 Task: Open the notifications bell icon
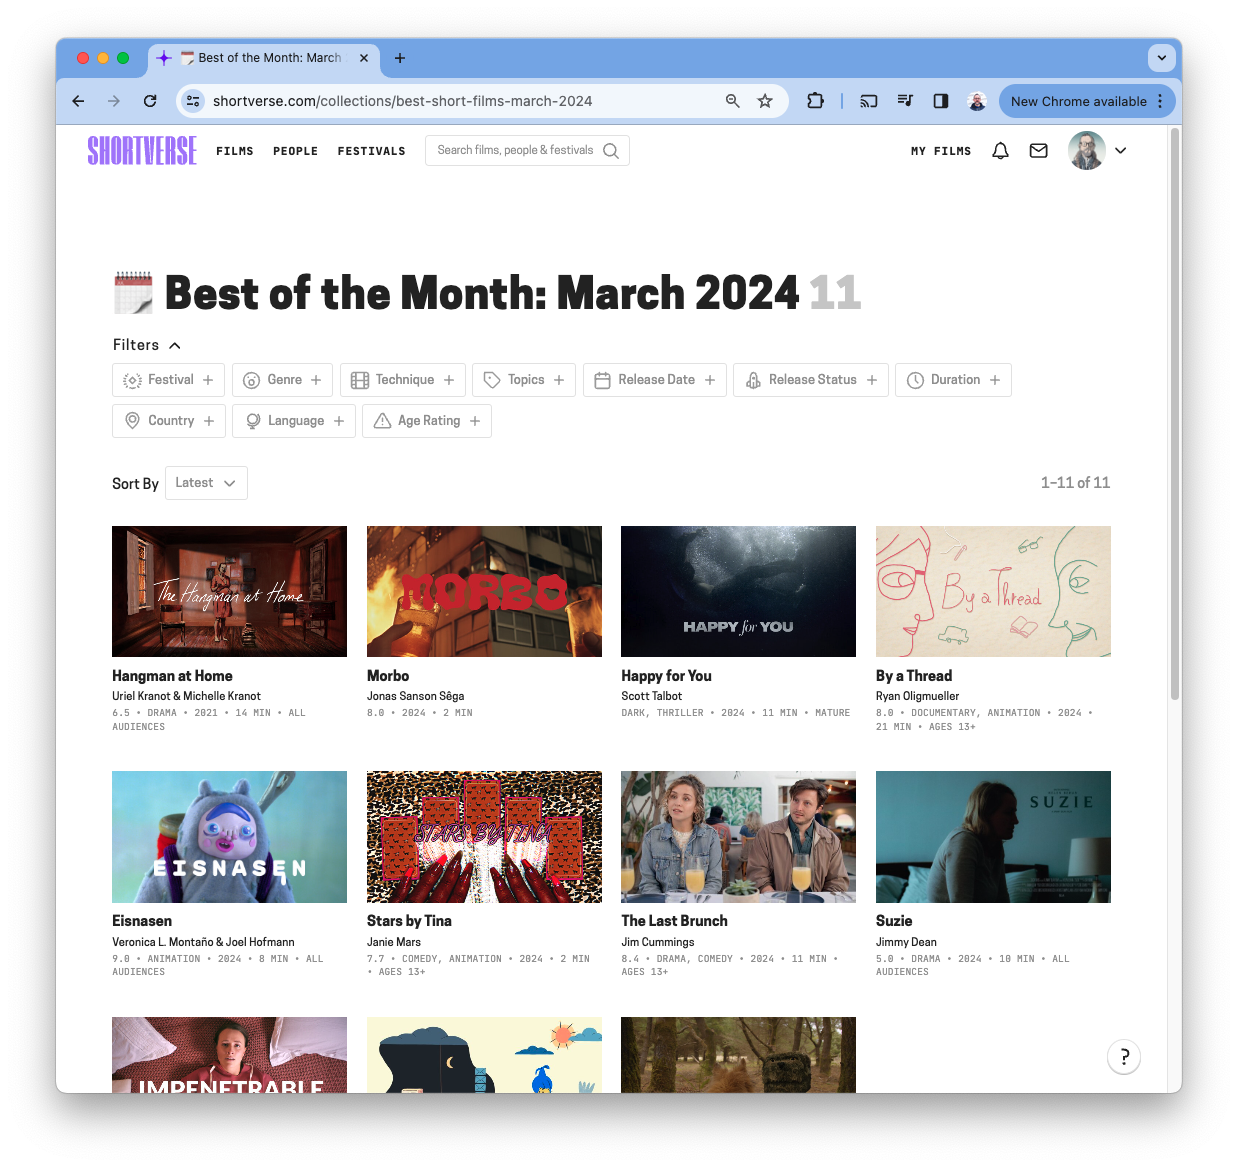[x=999, y=150]
